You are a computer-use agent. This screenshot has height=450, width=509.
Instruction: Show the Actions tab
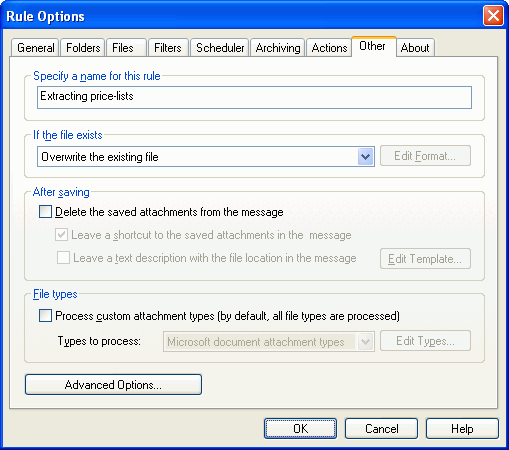tap(329, 48)
